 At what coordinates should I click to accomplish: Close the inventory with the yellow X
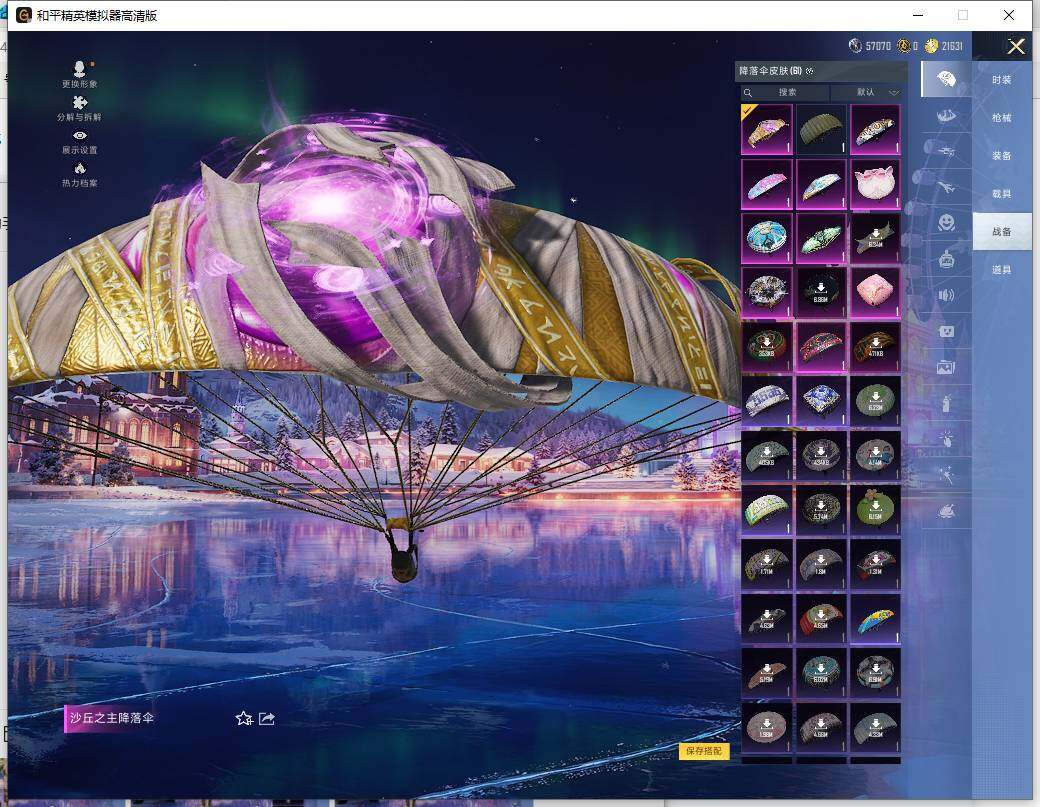click(x=1016, y=46)
